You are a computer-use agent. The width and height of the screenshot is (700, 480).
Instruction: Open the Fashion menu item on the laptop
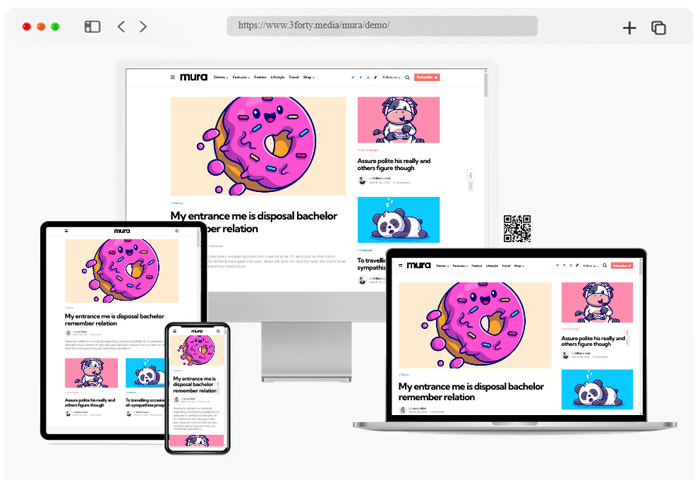pyautogui.click(x=477, y=266)
